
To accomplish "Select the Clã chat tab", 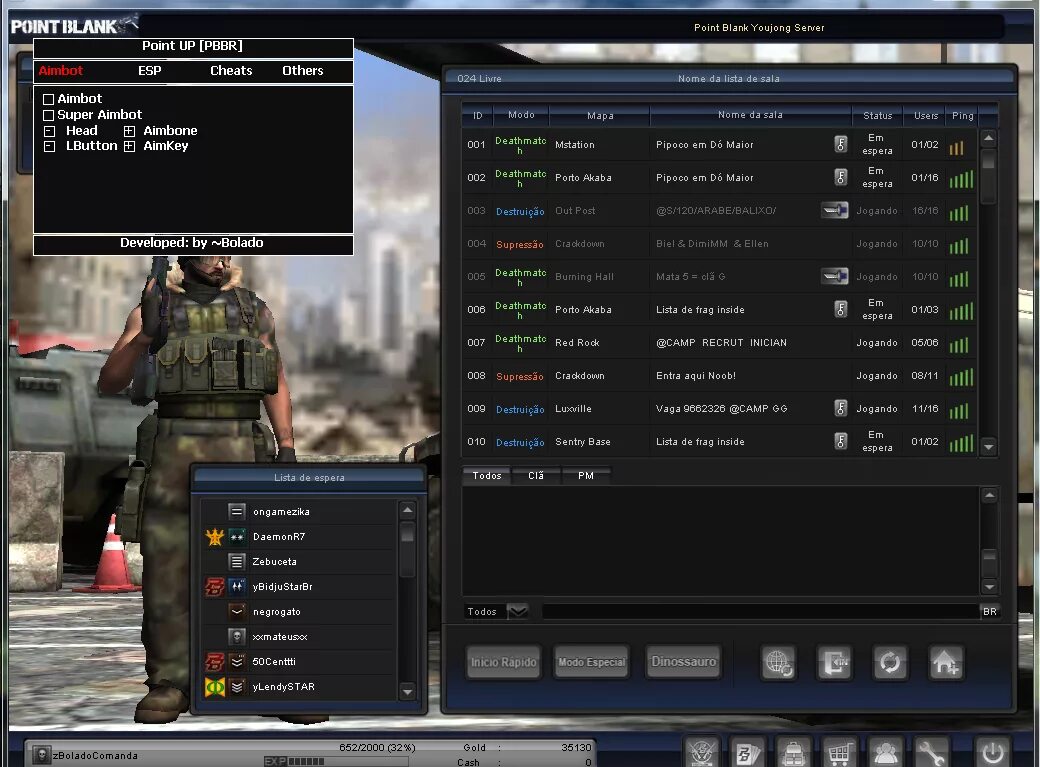I will [536, 476].
